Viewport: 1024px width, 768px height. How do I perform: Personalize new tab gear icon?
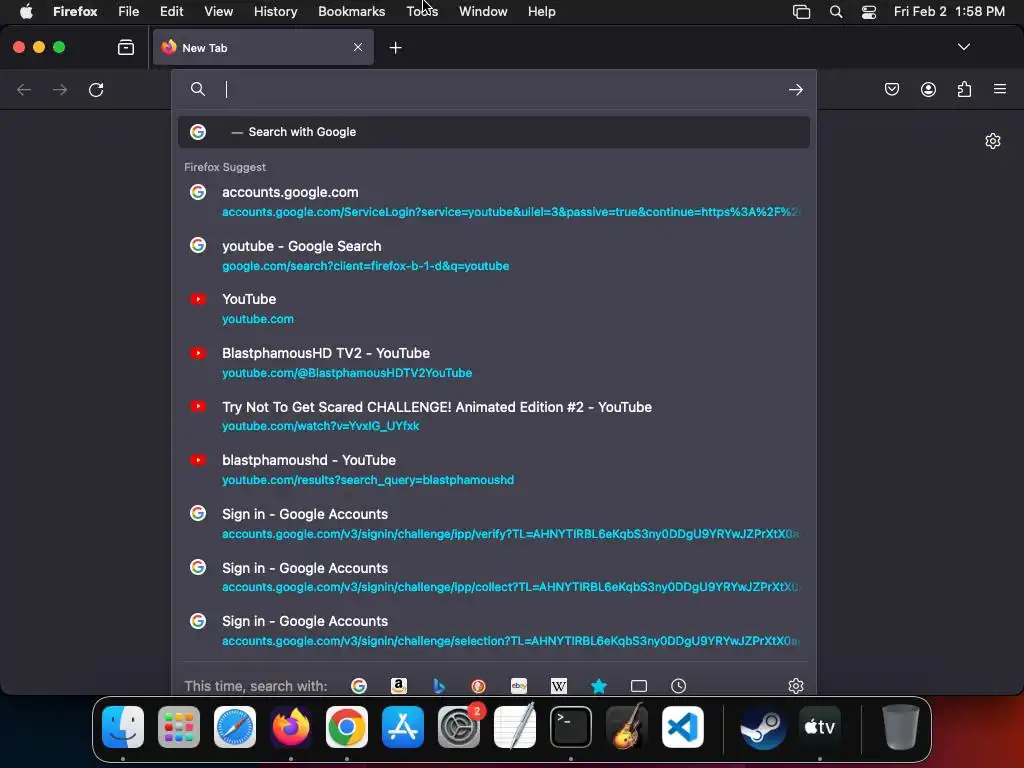pos(993,141)
